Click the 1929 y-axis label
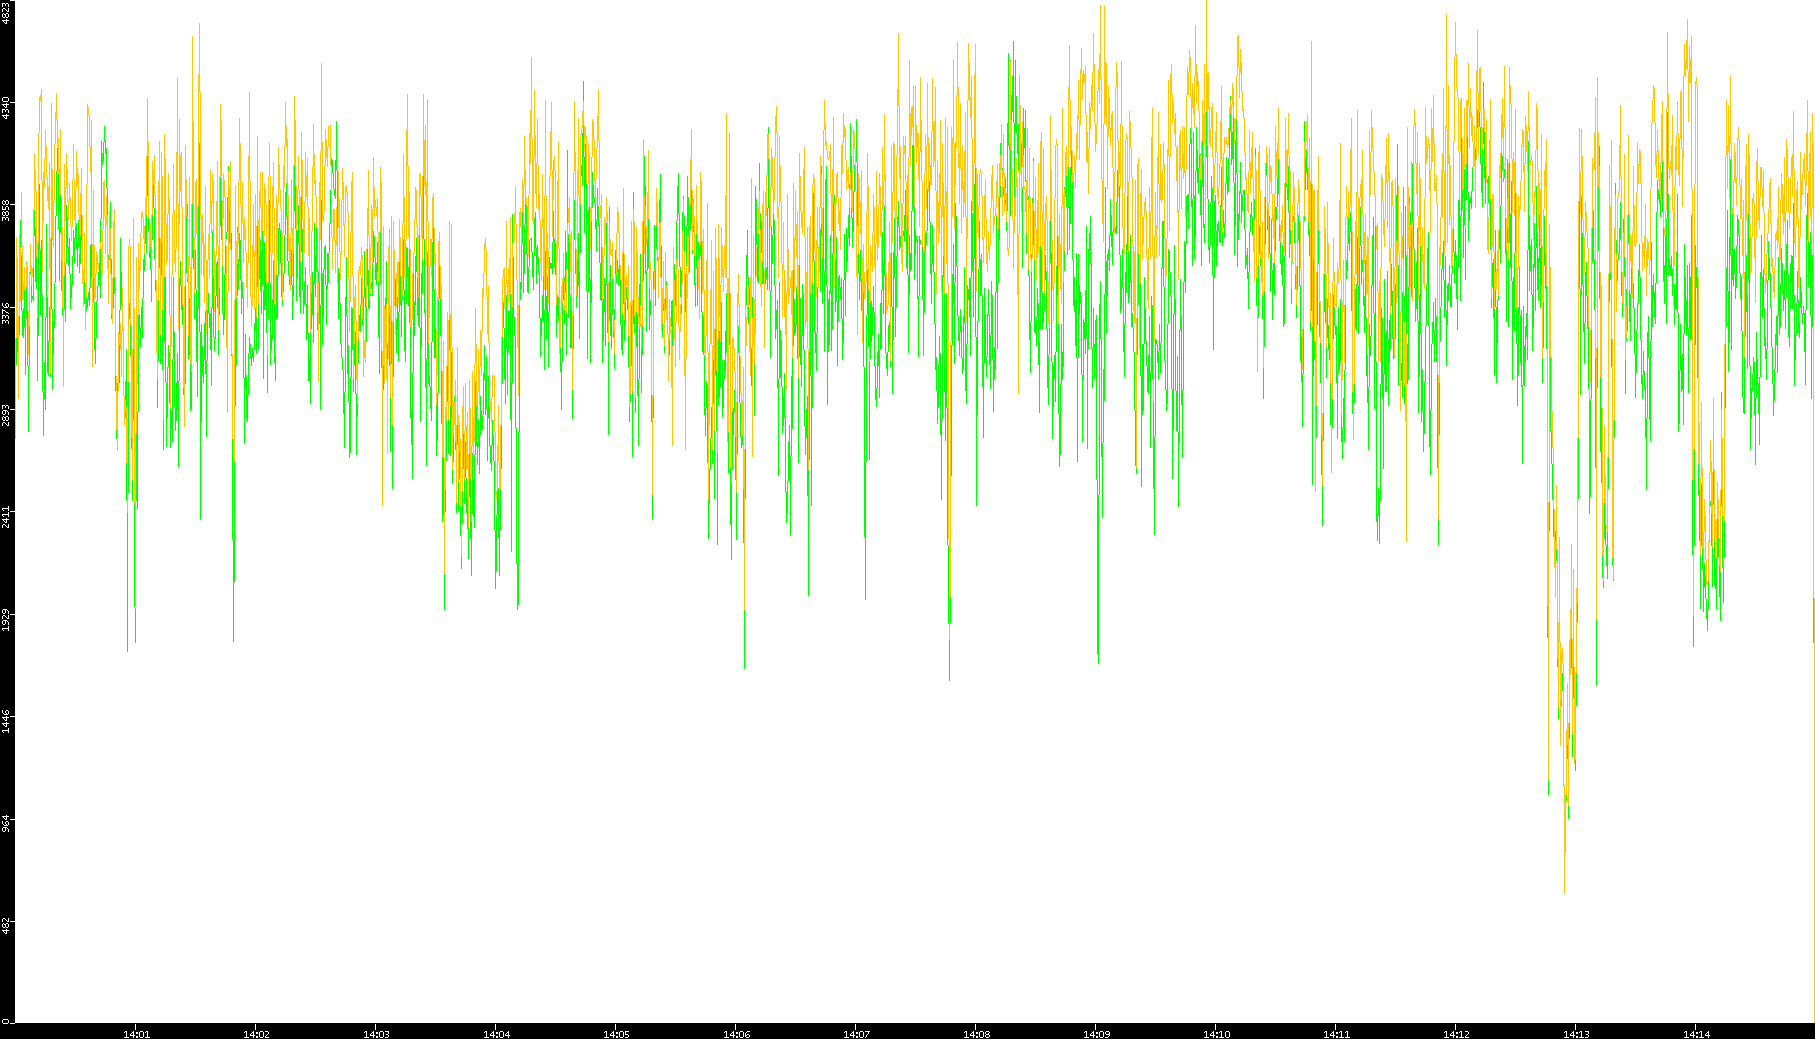 click(x=6, y=619)
